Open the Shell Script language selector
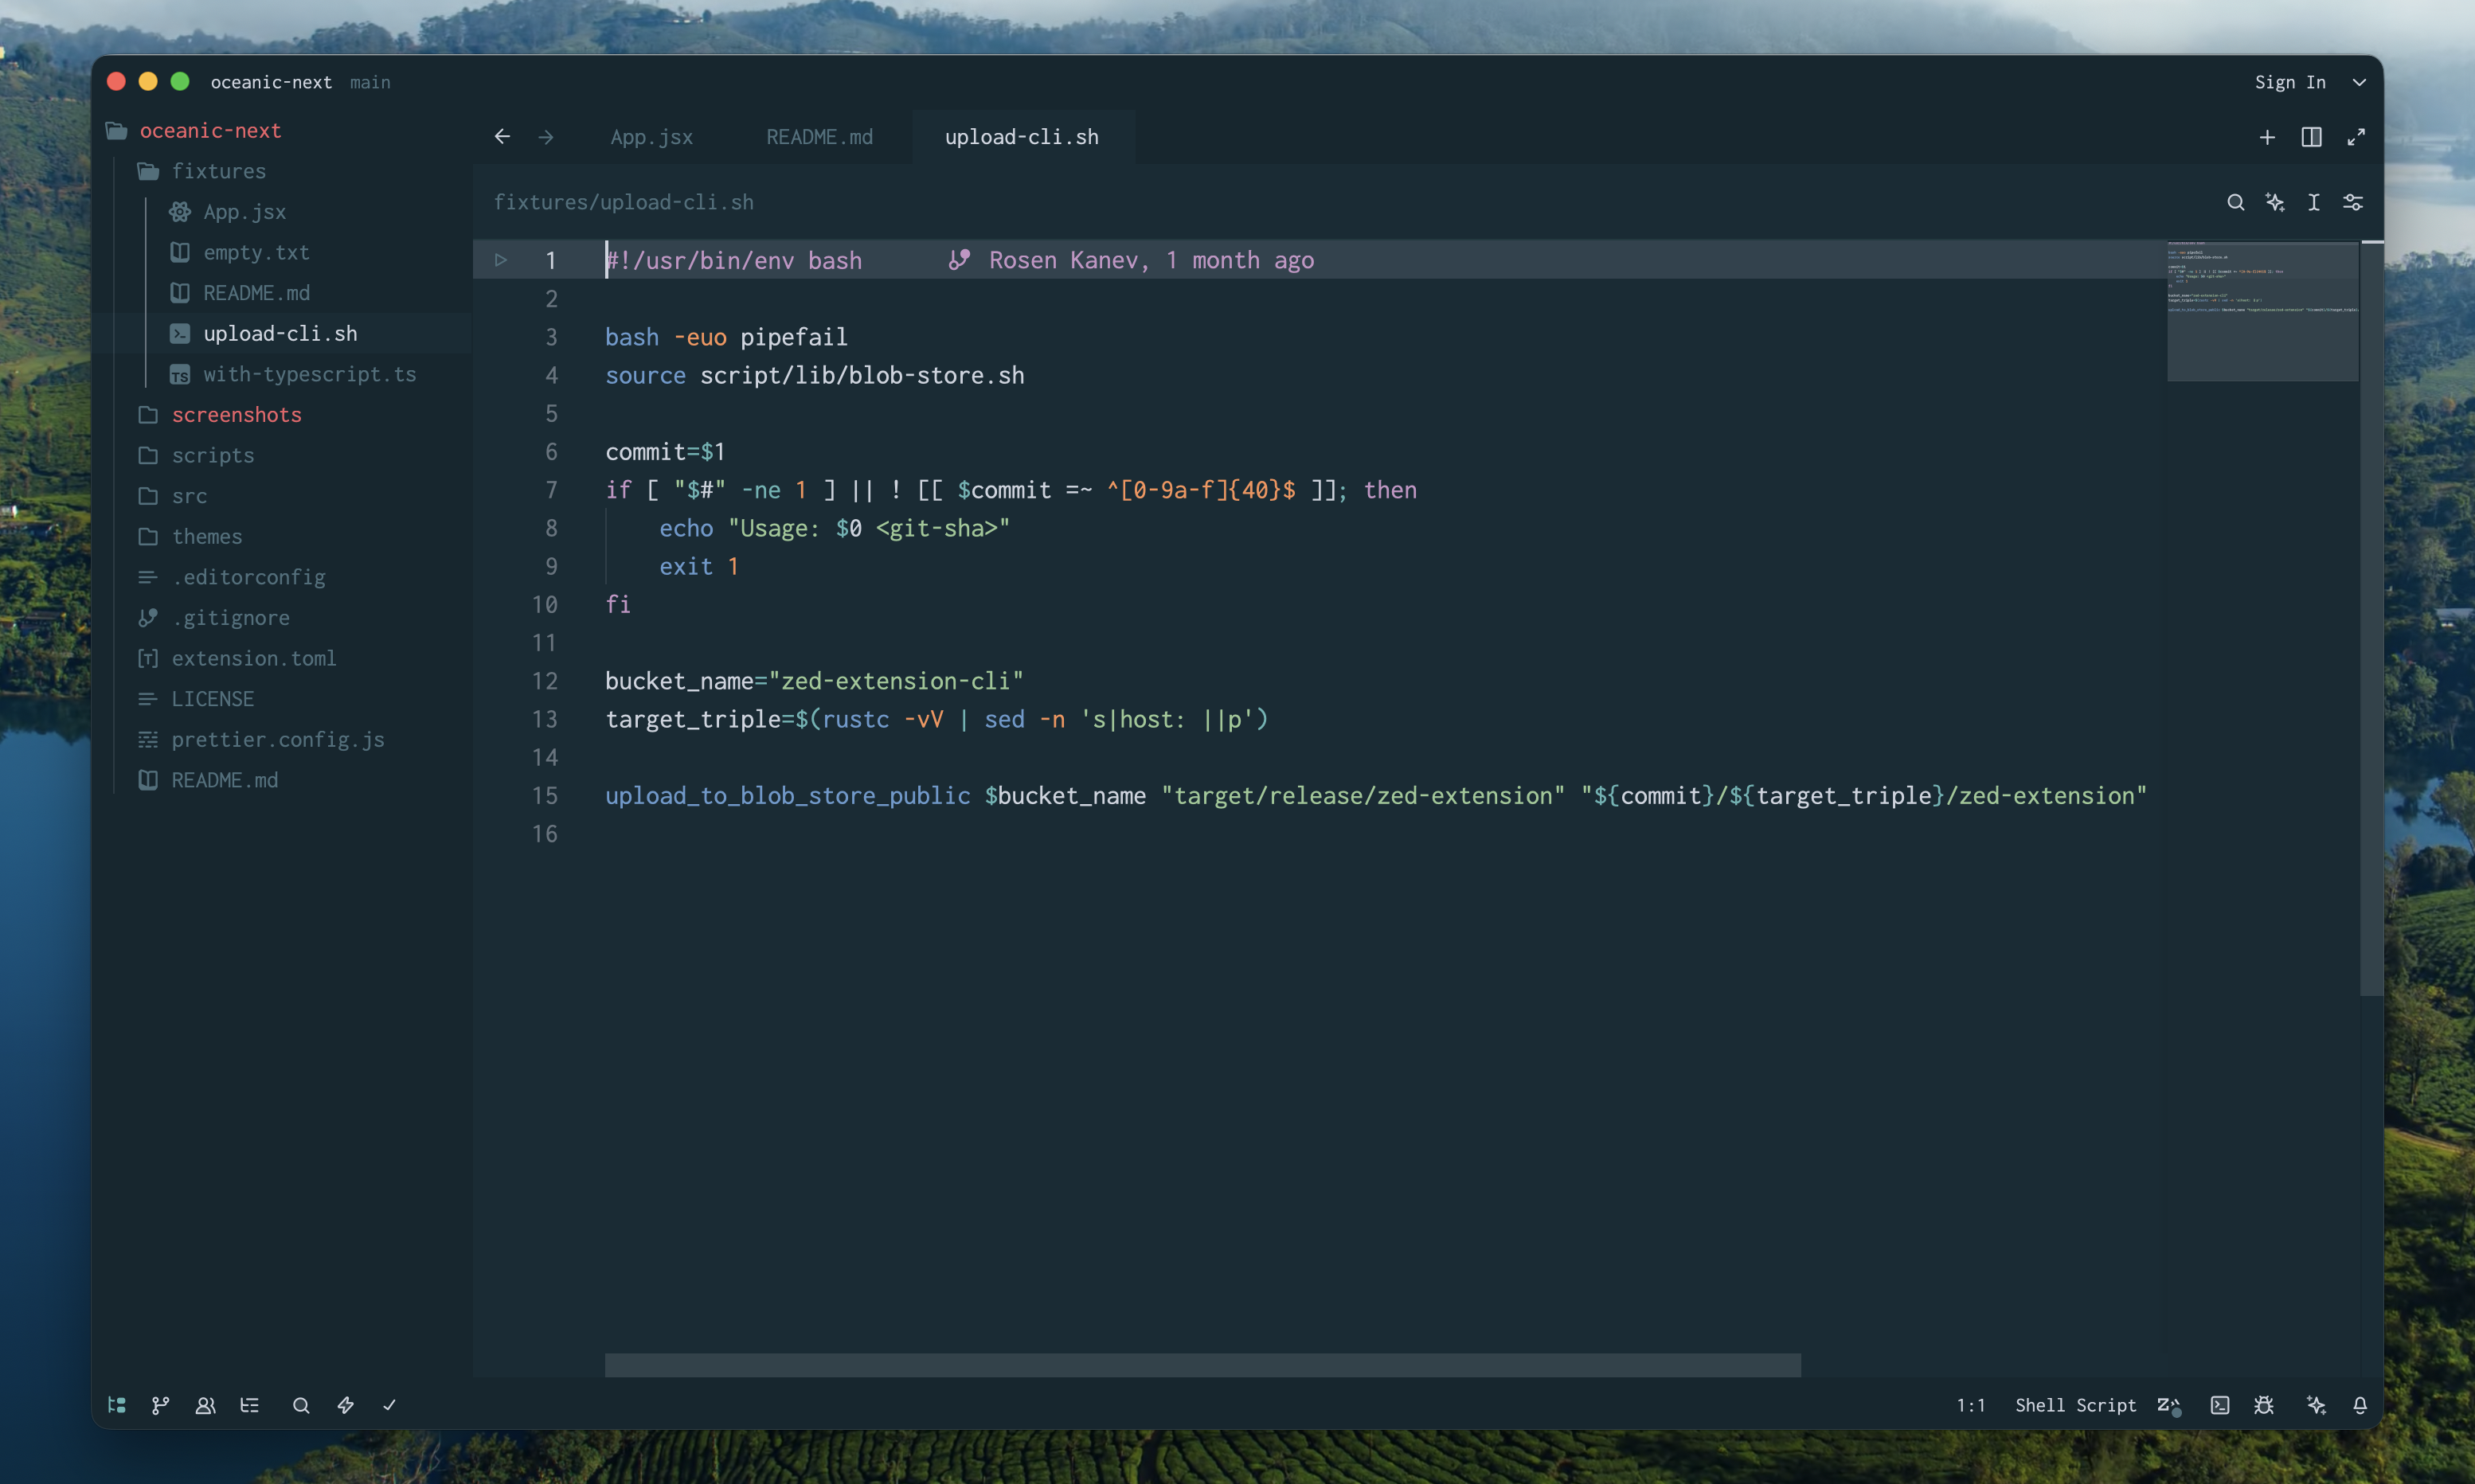Viewport: 2475px width, 1484px height. (2075, 1405)
